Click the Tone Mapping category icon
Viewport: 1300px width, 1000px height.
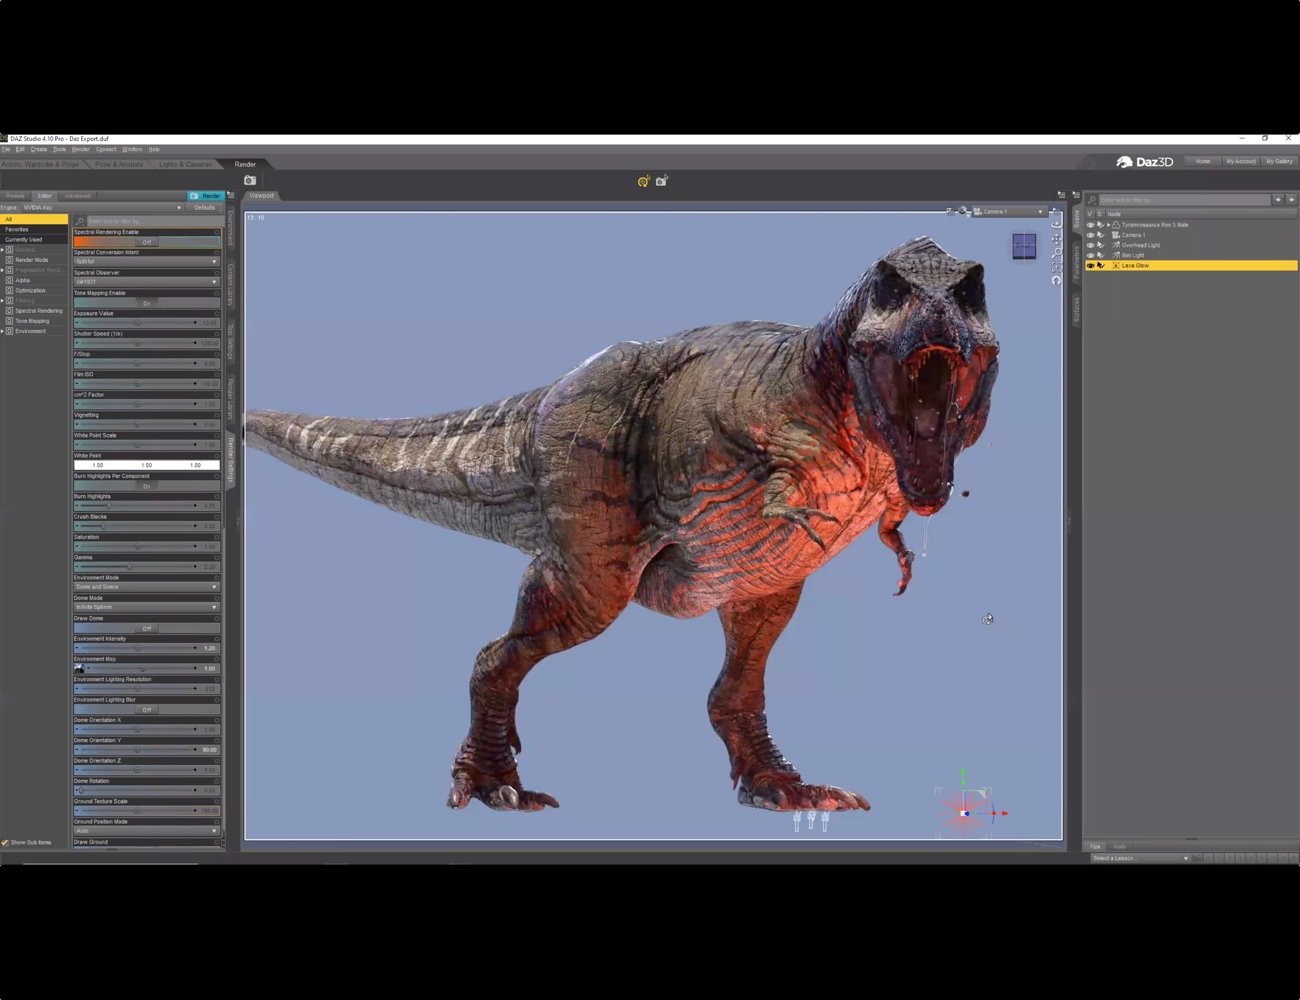click(9, 321)
